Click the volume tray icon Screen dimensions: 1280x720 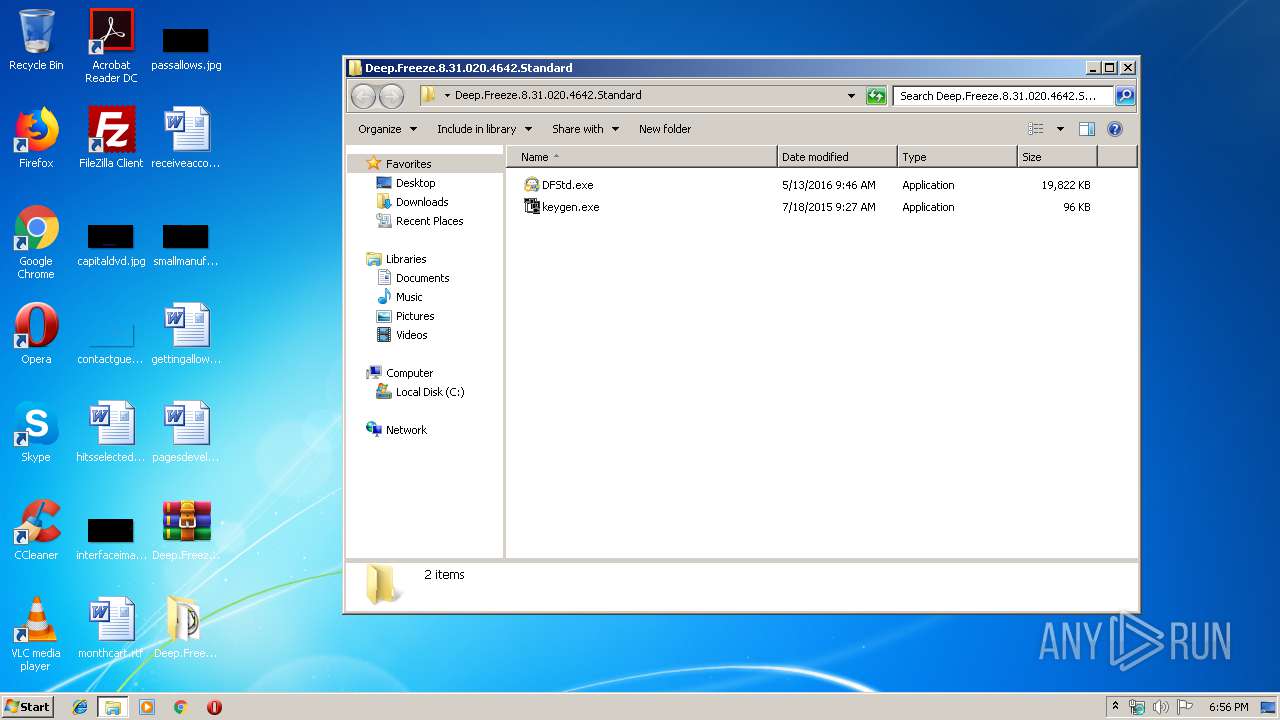pyautogui.click(x=1161, y=707)
